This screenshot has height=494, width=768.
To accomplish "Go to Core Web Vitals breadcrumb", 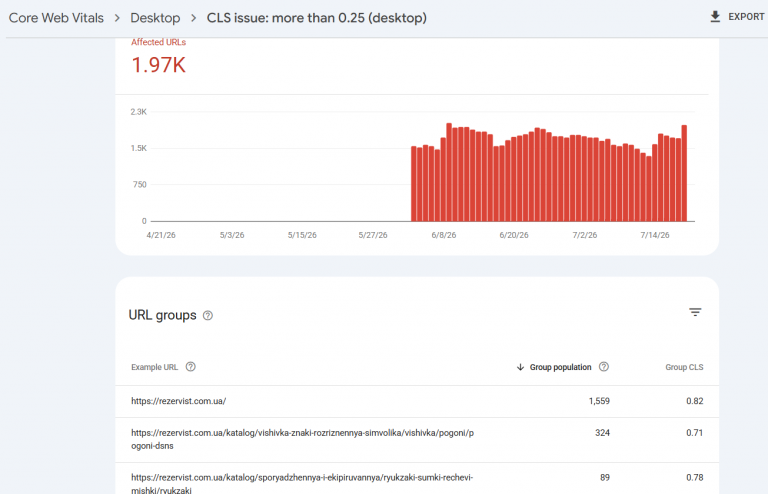I will click(56, 18).
